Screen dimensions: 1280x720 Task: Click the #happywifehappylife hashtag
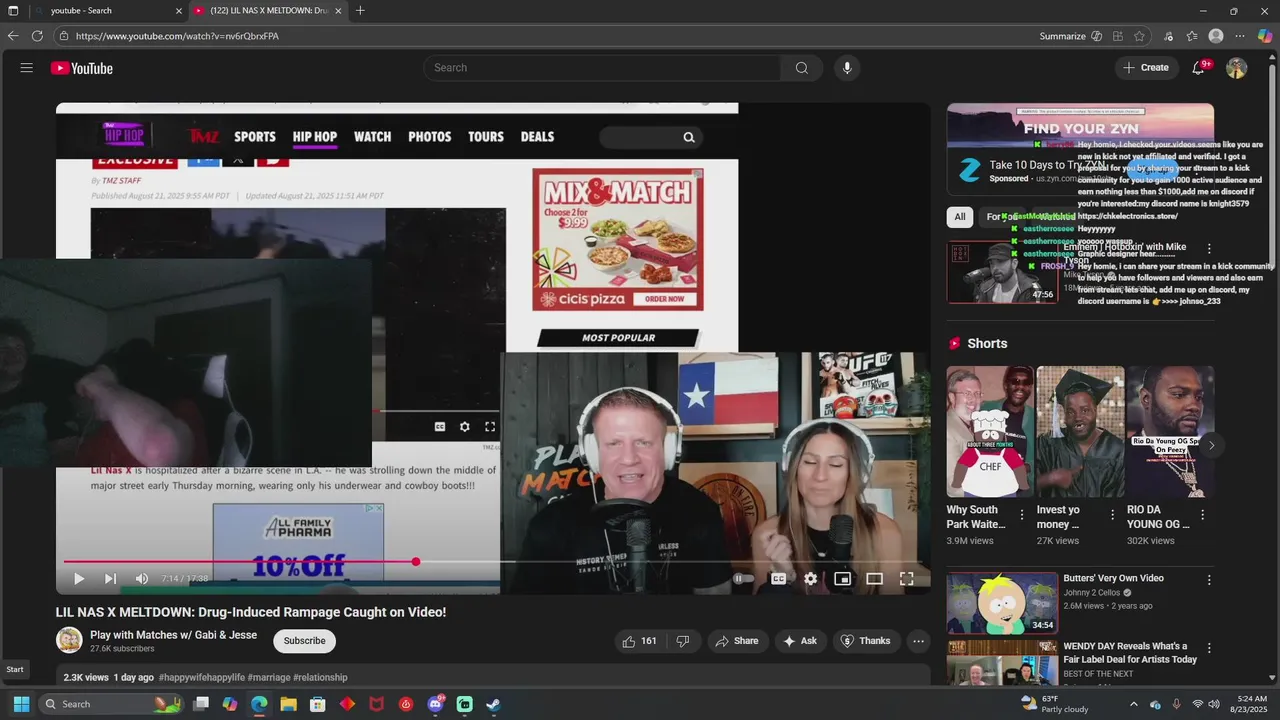point(201,678)
